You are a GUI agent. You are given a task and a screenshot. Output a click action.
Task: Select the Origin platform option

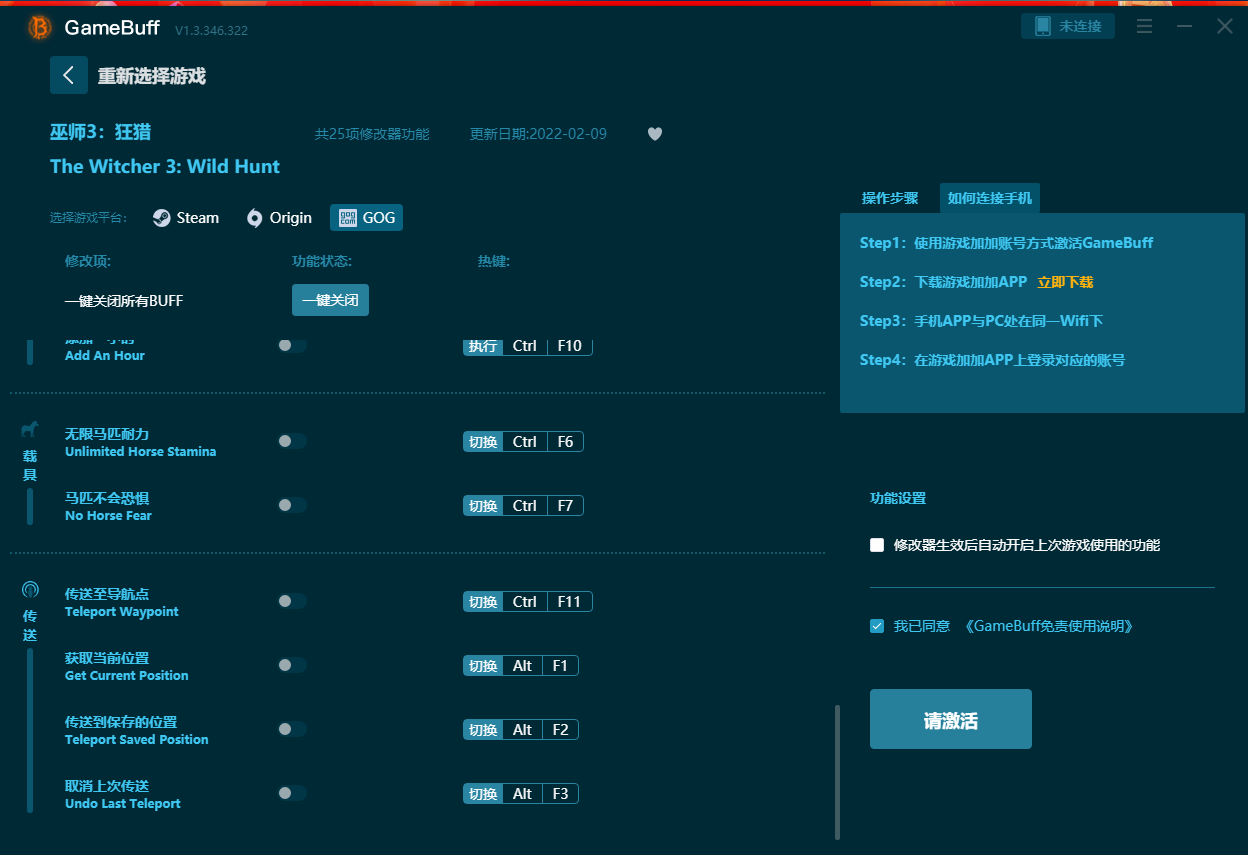279,218
